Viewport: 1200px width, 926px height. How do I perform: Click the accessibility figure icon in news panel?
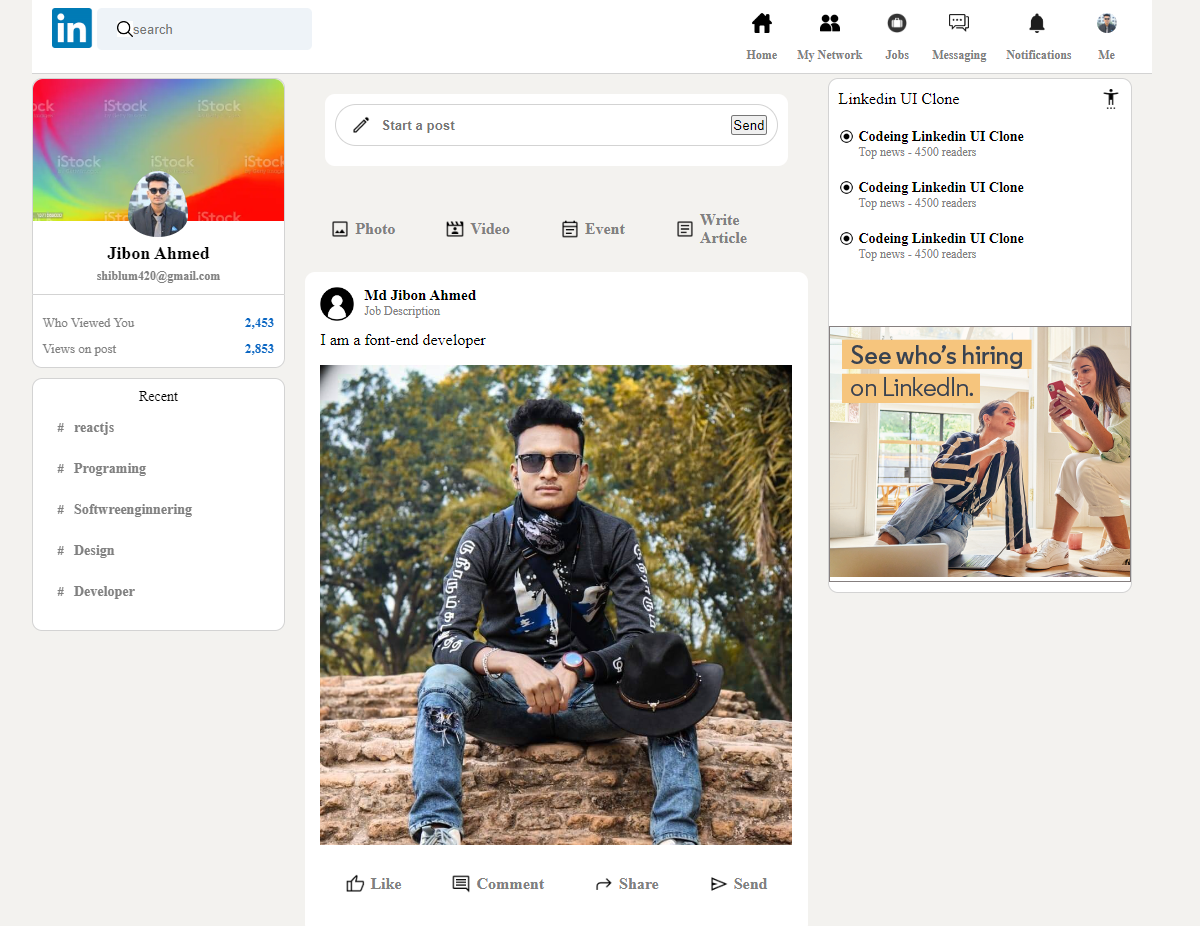[x=1111, y=99]
